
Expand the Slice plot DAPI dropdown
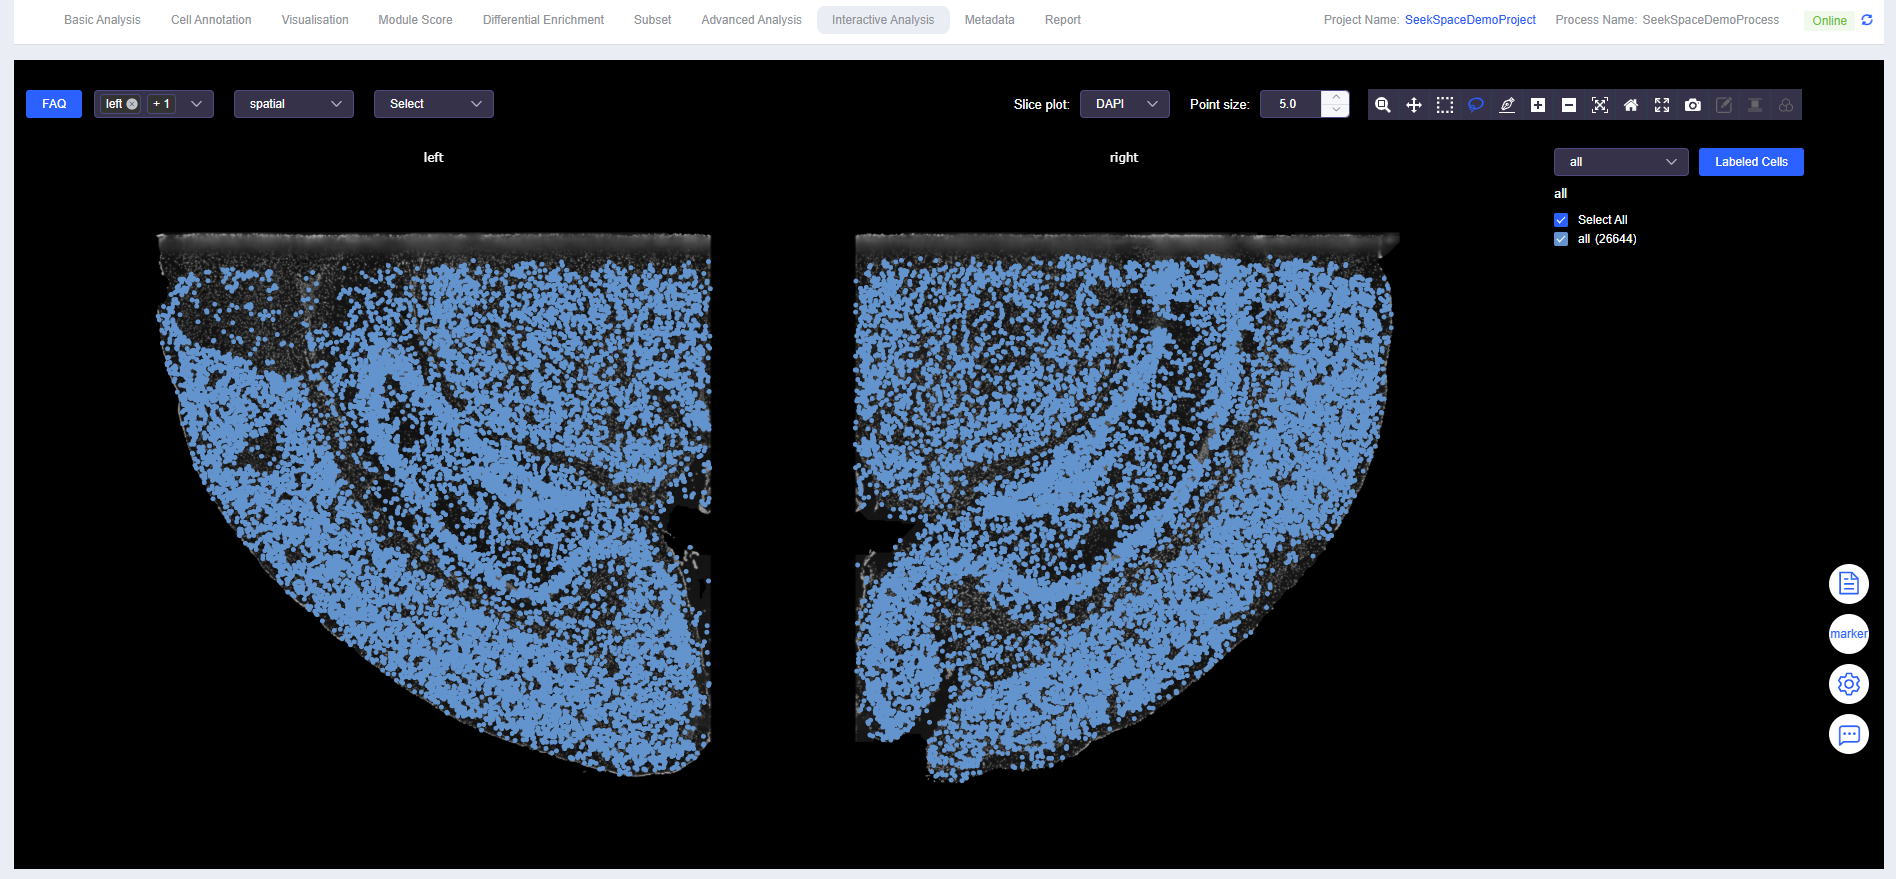click(1124, 104)
